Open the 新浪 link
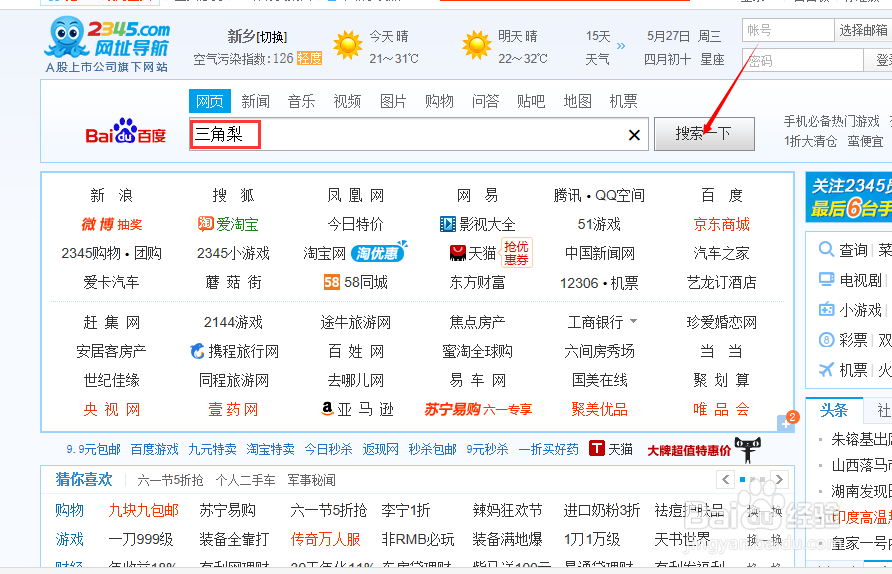The width and height of the screenshot is (892, 574). pyautogui.click(x=112, y=195)
